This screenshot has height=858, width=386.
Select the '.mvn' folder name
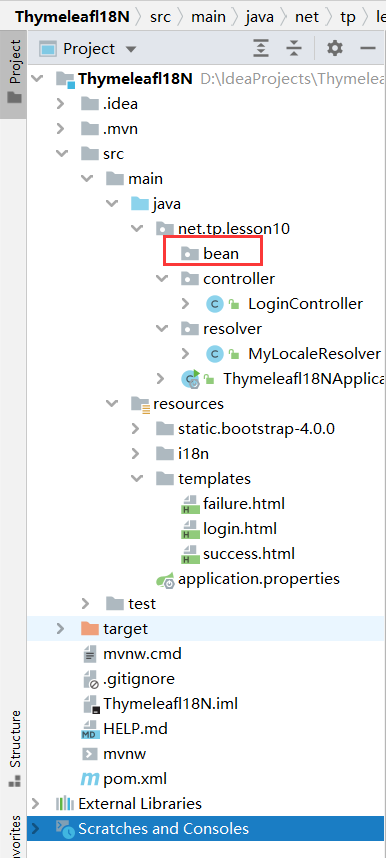[120, 129]
